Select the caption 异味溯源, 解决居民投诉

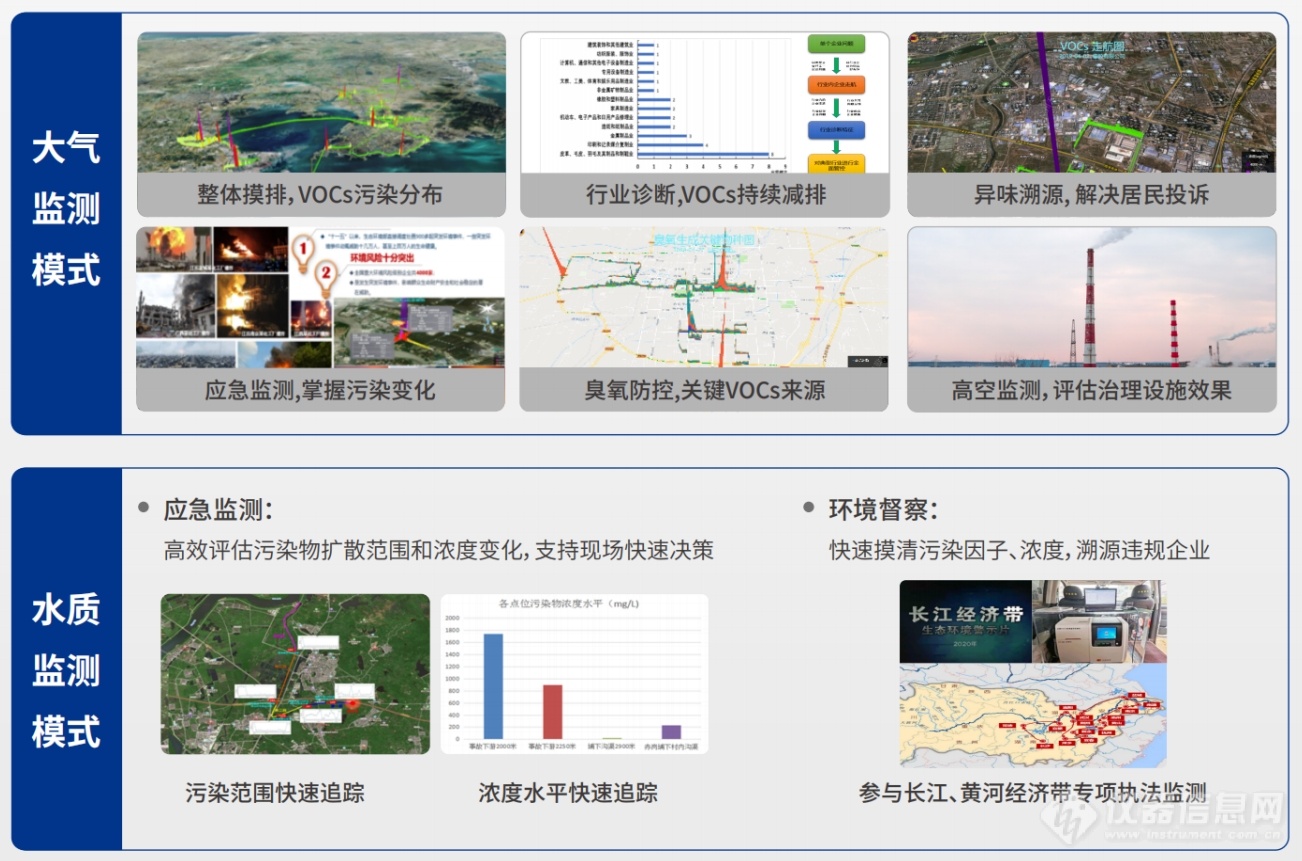tap(1091, 194)
